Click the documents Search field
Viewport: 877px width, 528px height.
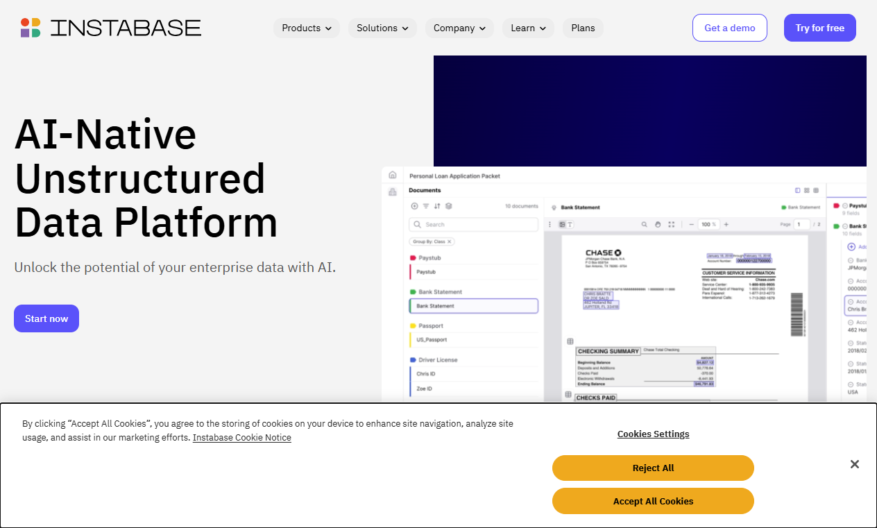tap(474, 224)
